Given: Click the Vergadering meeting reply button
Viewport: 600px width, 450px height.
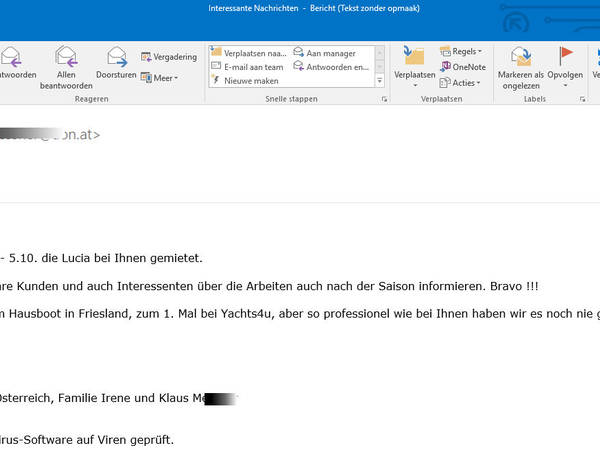Looking at the screenshot, I should 169,57.
